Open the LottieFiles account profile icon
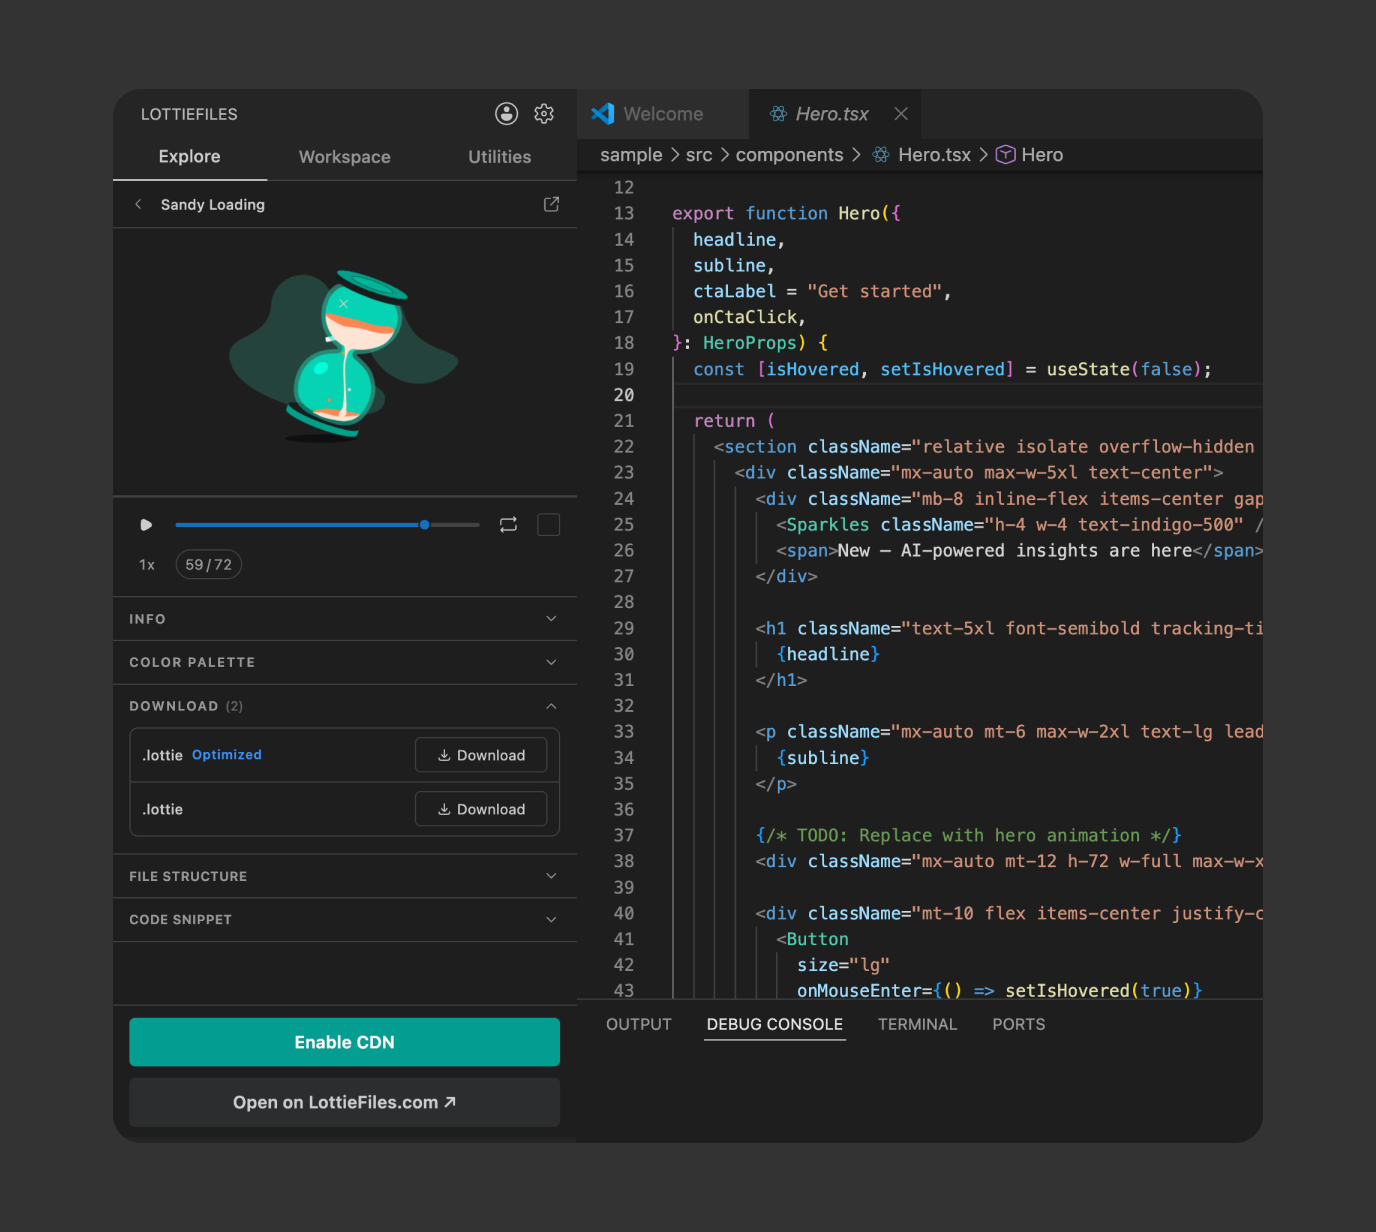The image size is (1376, 1232). point(507,114)
